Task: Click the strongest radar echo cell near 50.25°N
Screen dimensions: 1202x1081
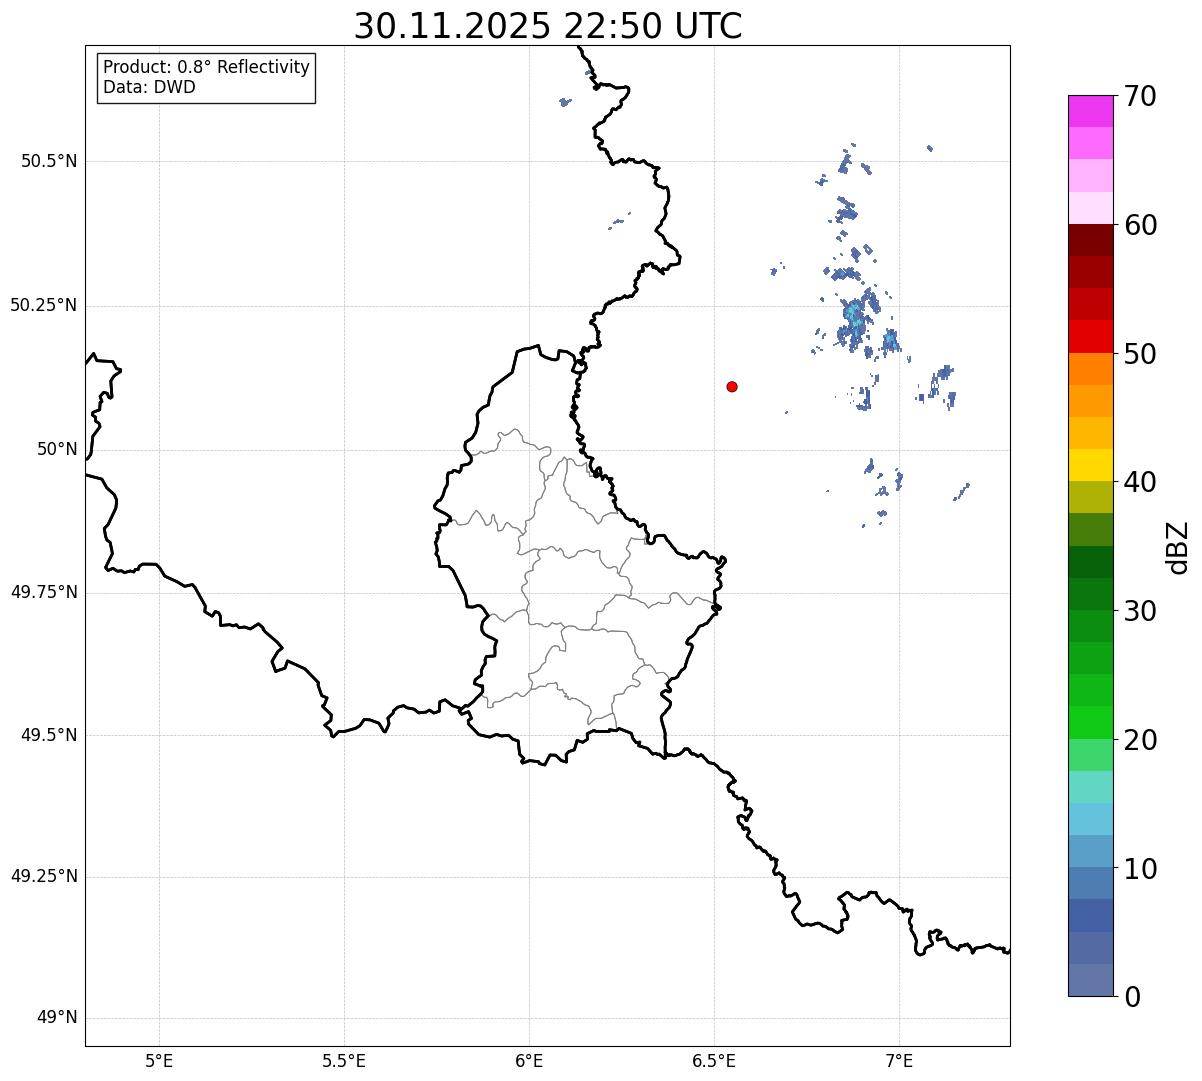Action: pyautogui.click(x=853, y=314)
